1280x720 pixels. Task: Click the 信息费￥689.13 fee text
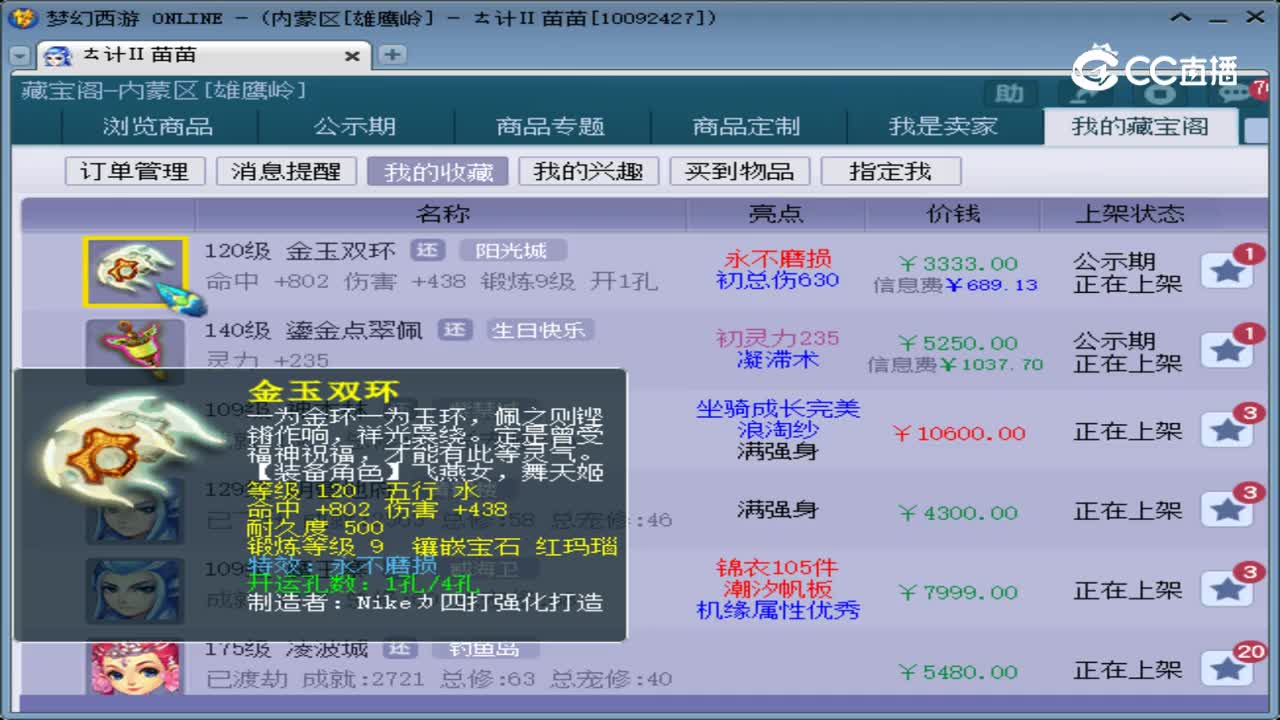click(955, 285)
